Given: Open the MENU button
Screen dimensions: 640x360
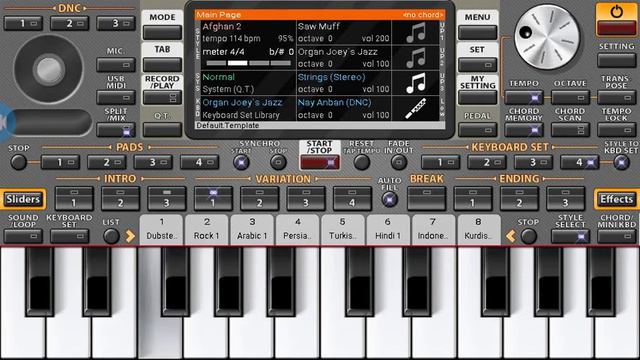Looking at the screenshot, I should coord(478,32).
